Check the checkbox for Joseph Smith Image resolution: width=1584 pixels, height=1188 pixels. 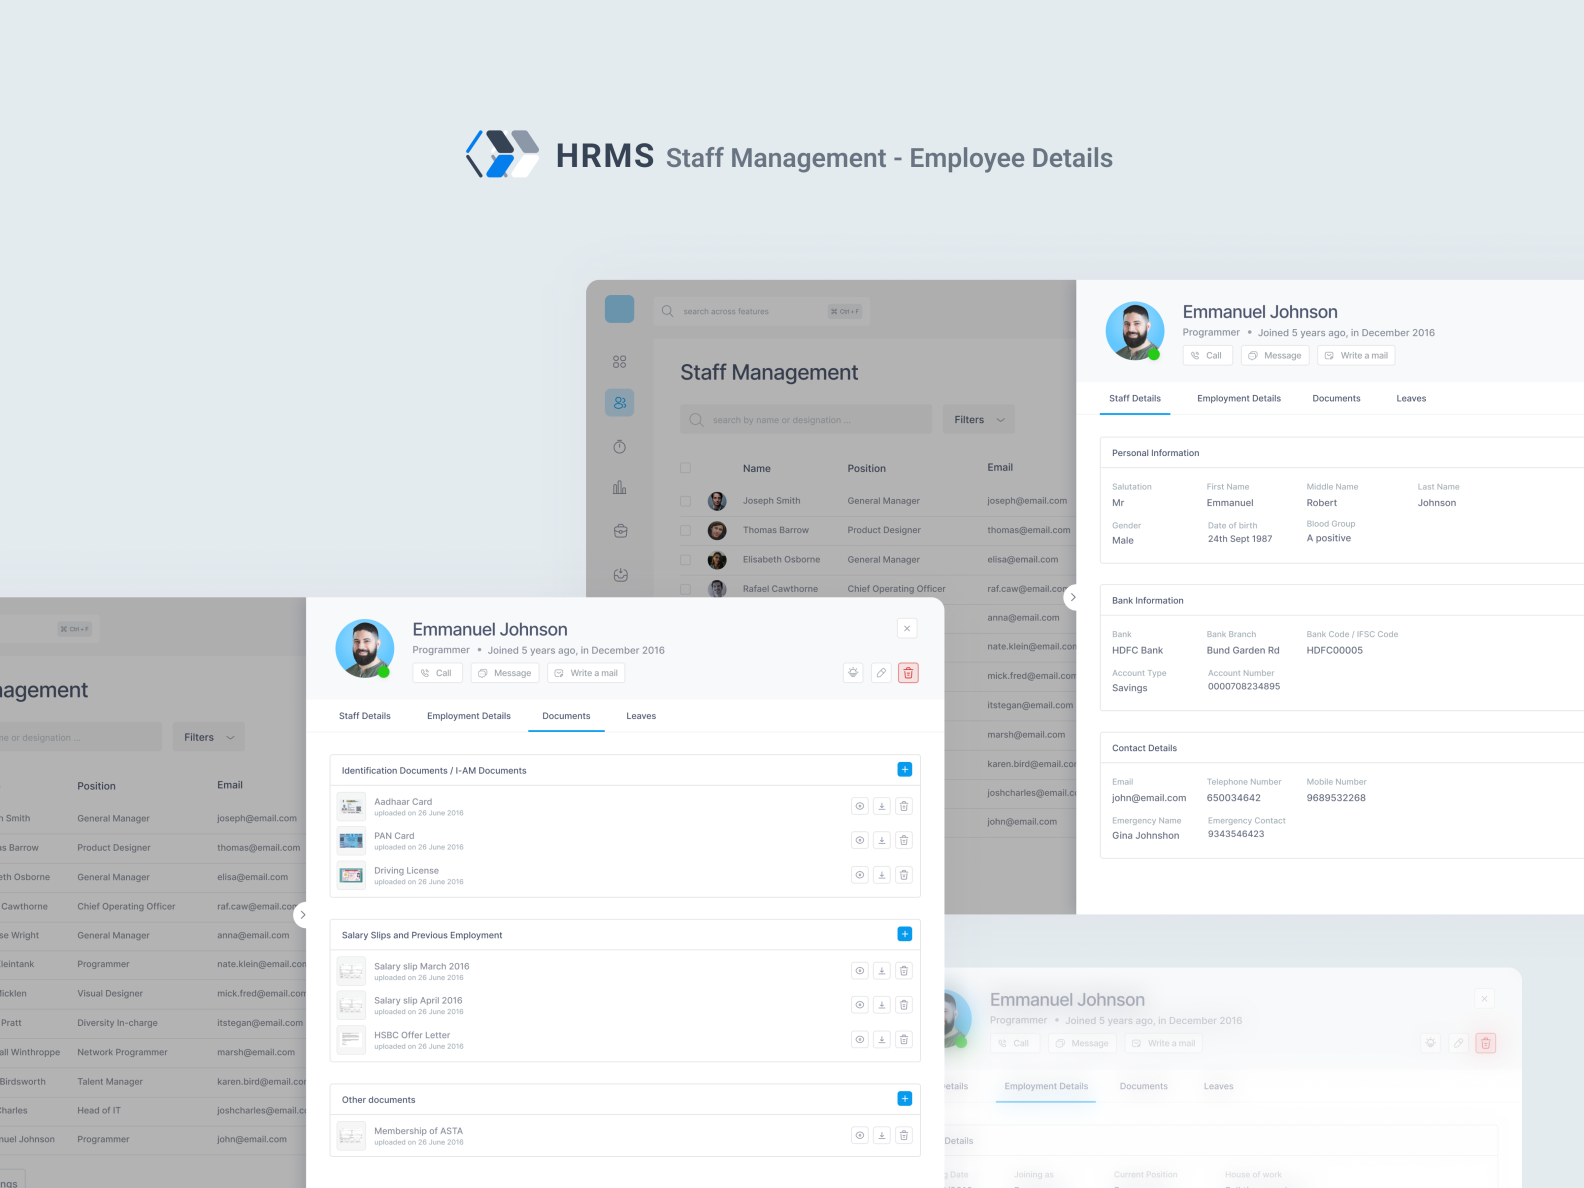click(685, 501)
